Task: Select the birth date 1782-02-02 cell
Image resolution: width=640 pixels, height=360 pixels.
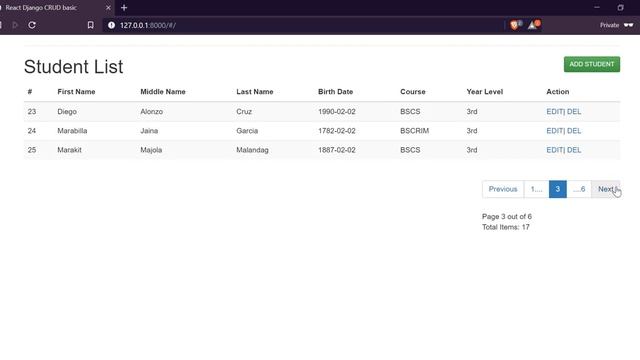Action: (337, 131)
